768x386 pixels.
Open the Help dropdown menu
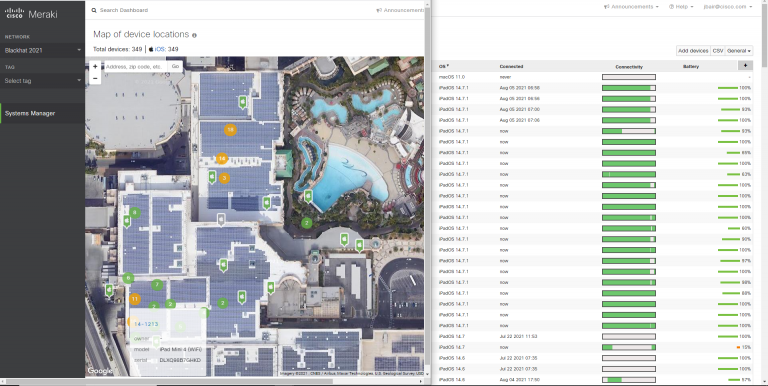(681, 7)
